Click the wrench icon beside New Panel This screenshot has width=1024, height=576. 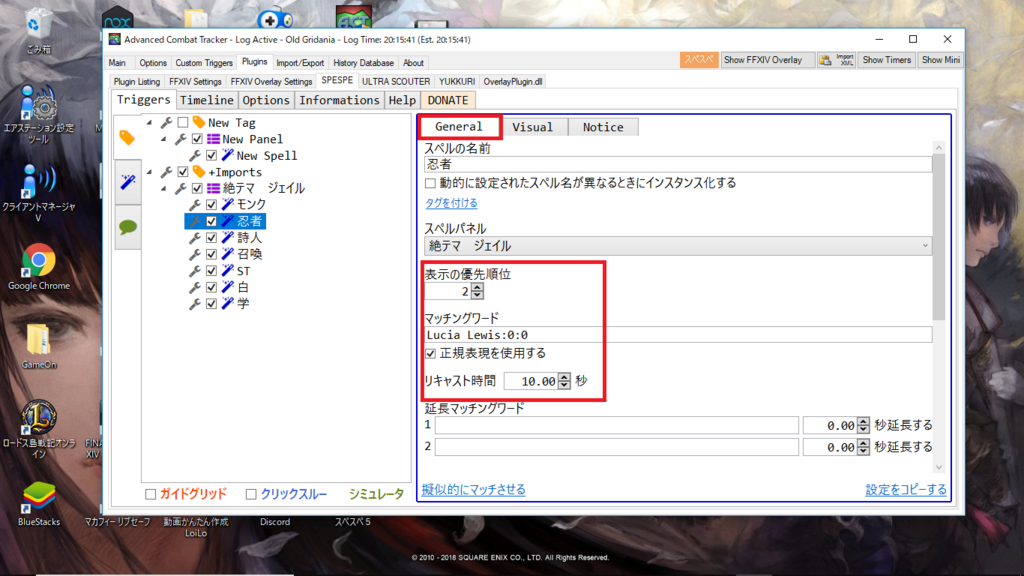tap(181, 139)
